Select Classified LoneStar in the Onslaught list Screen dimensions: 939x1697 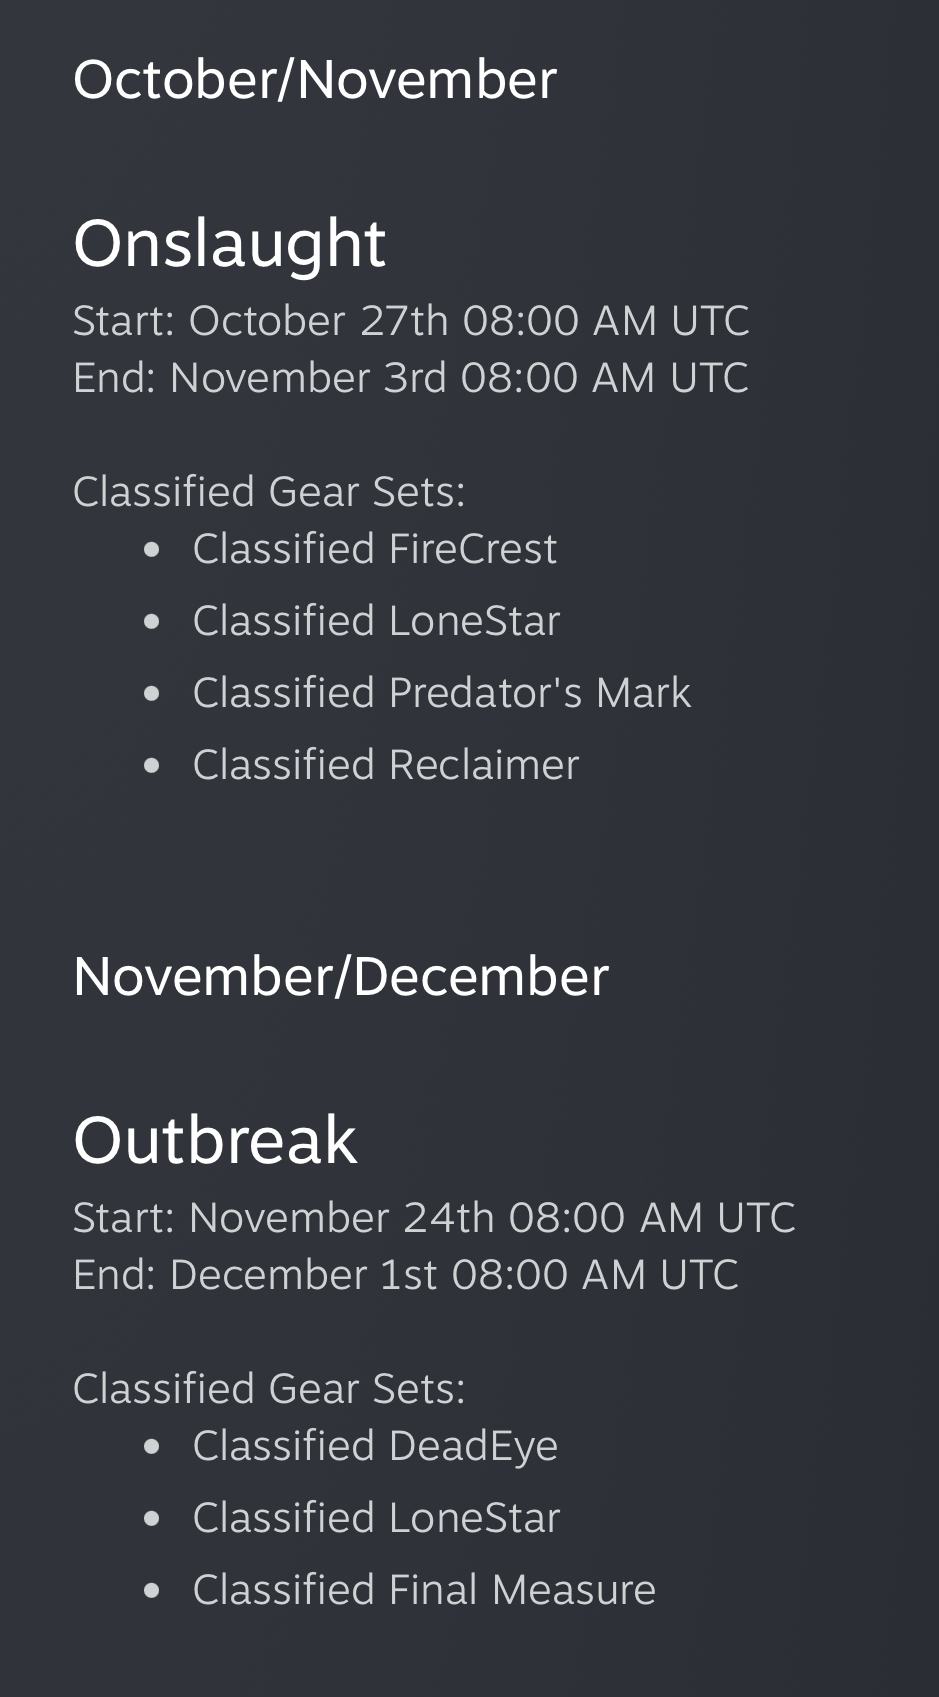[x=376, y=621]
